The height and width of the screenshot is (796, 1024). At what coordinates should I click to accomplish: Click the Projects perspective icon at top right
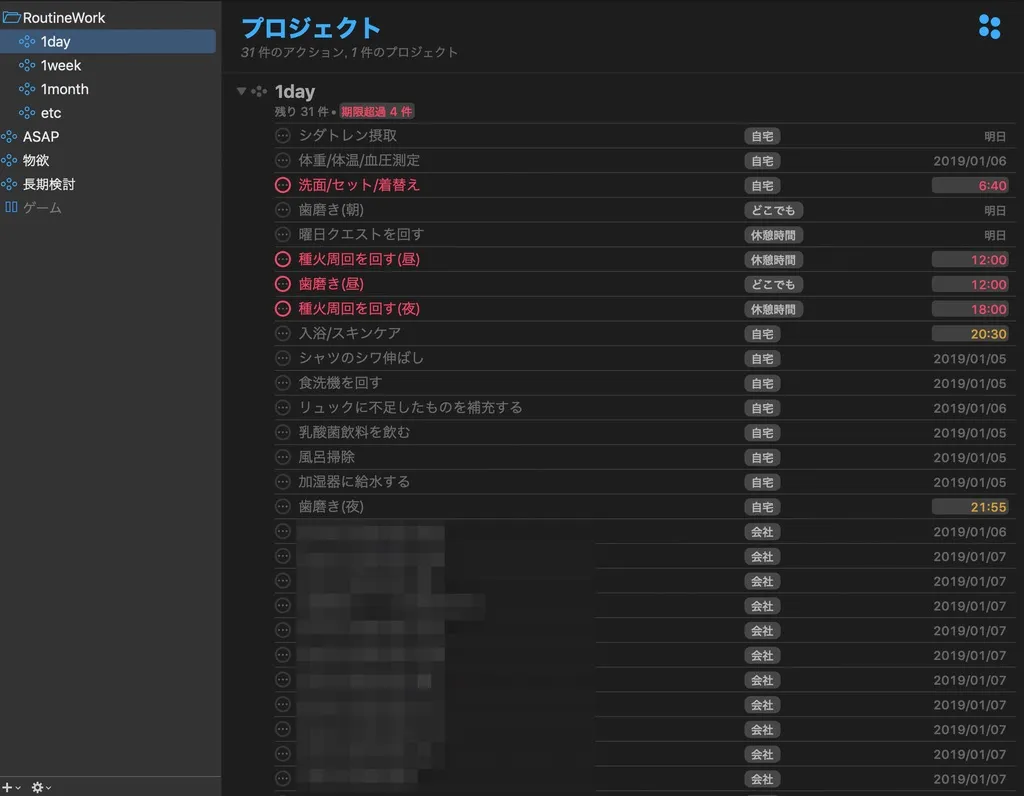click(989, 27)
